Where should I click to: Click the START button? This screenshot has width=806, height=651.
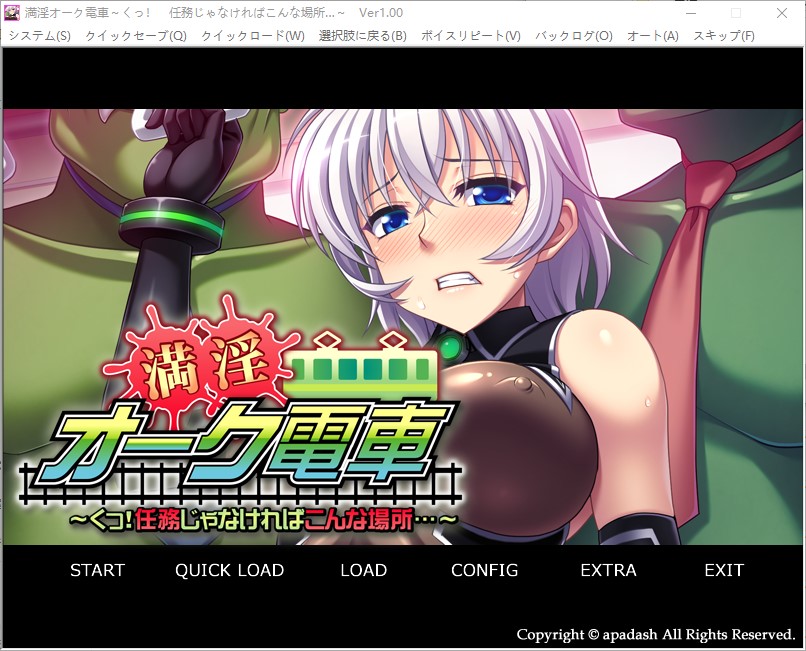pos(97,570)
